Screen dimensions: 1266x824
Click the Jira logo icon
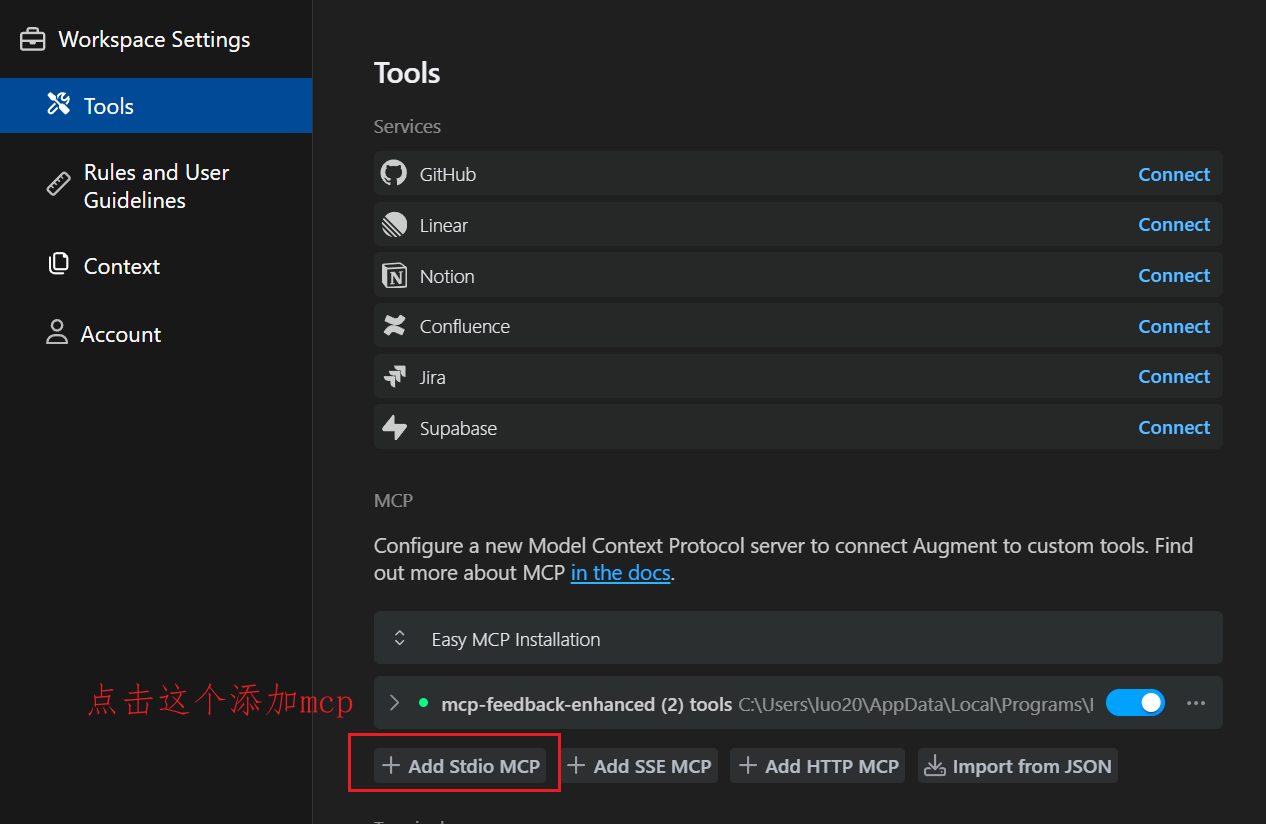tap(394, 377)
